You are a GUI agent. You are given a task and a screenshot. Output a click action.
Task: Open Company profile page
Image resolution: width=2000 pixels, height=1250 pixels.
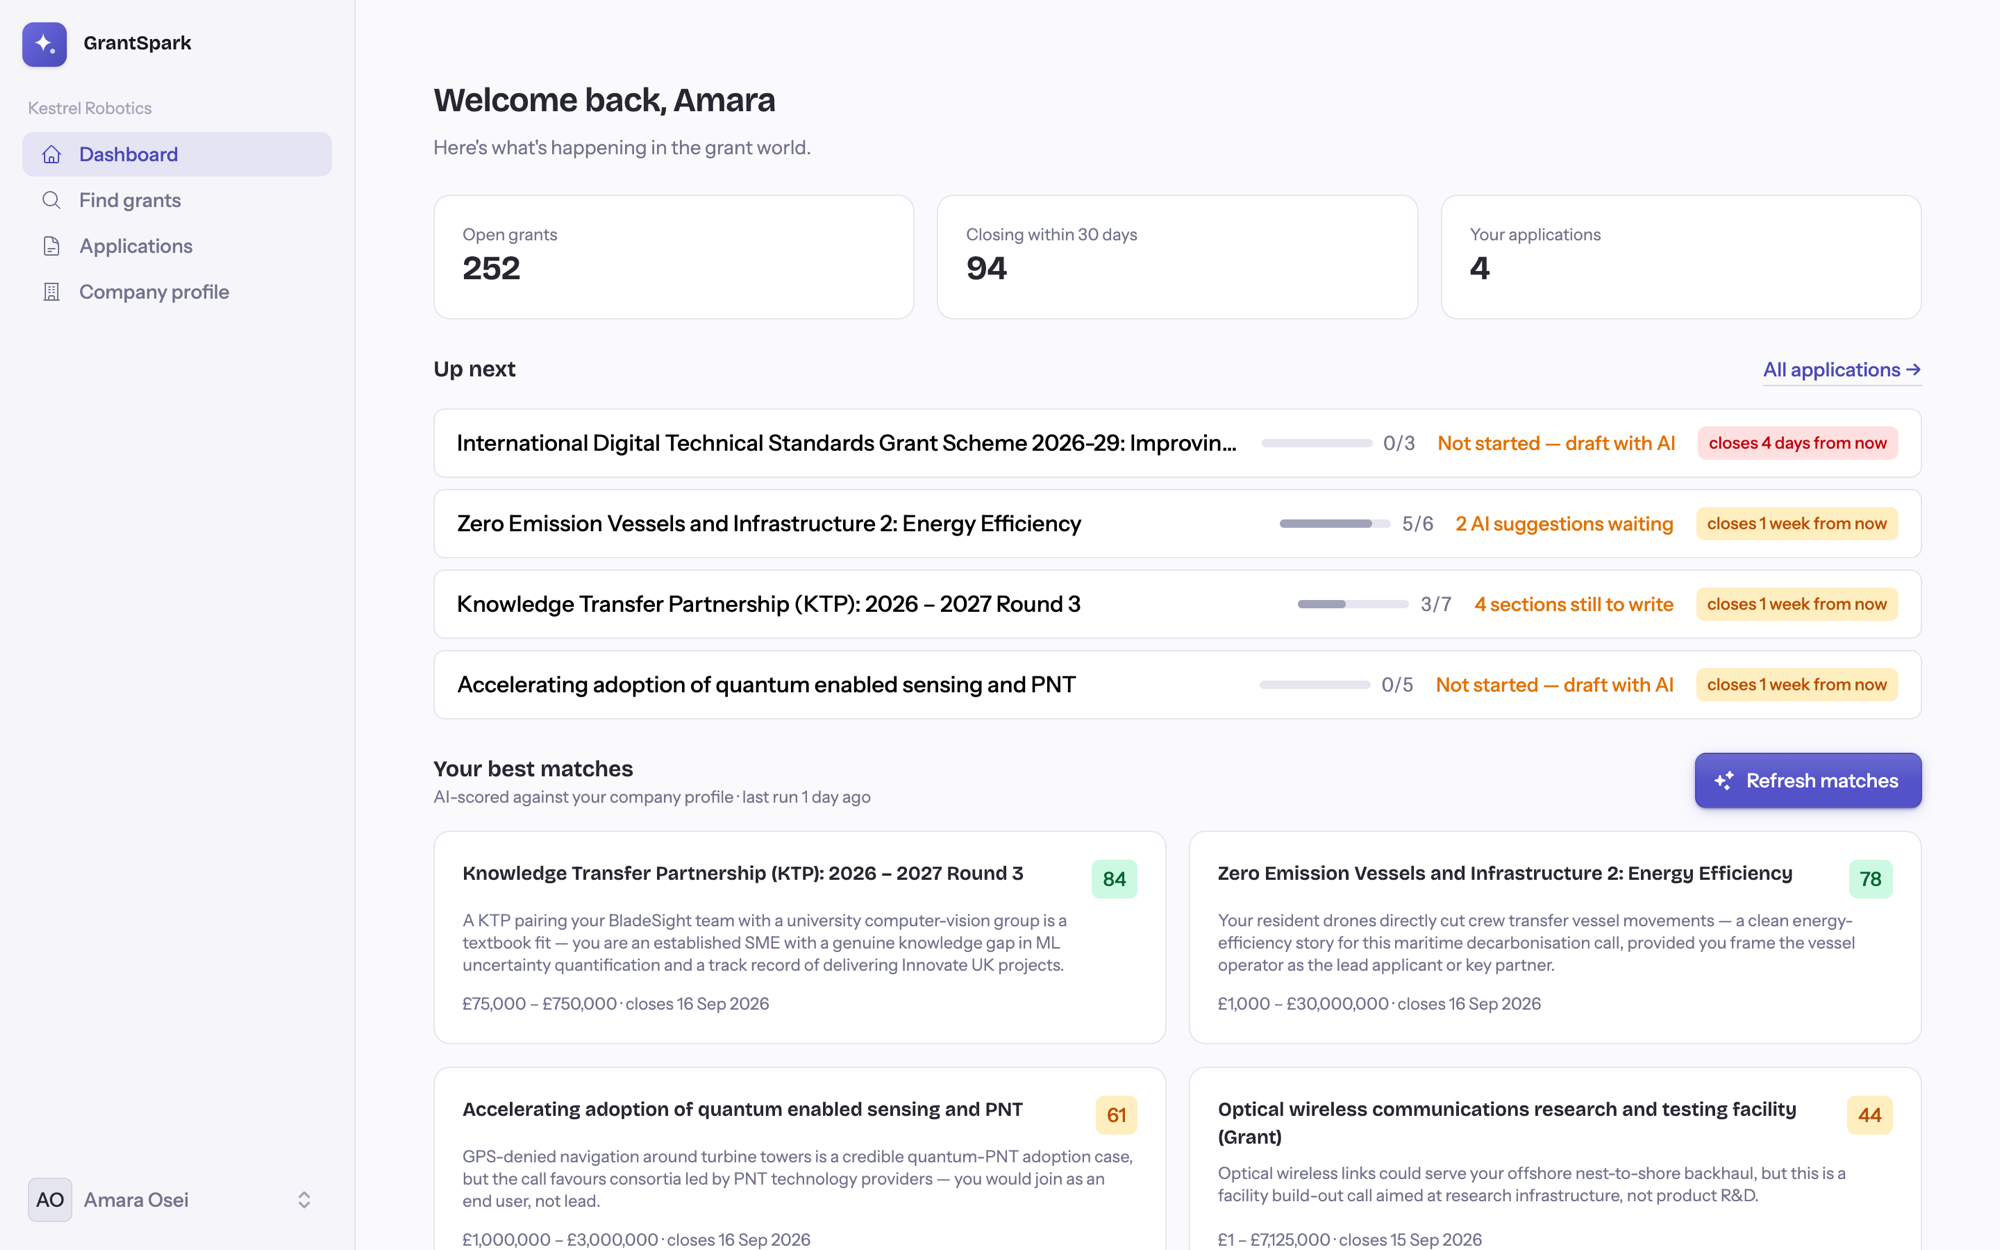point(177,292)
